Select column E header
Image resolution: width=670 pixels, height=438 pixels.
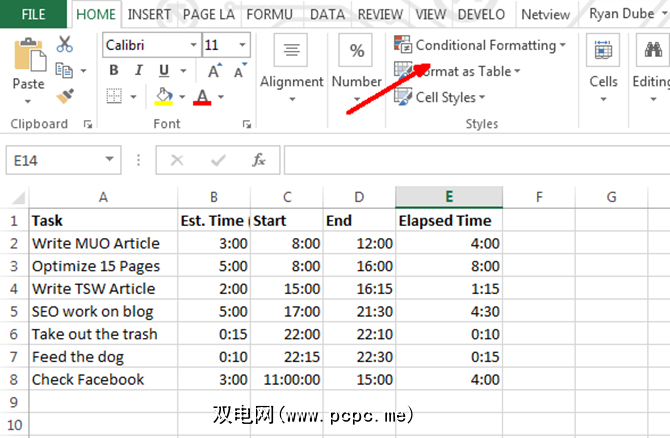click(x=449, y=197)
